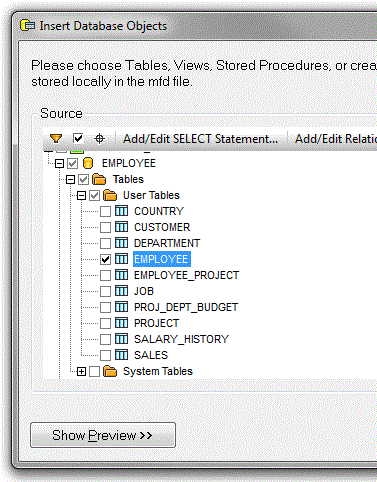The width and height of the screenshot is (377, 482).
Task: Select the System Tables label
Action: coord(158,371)
